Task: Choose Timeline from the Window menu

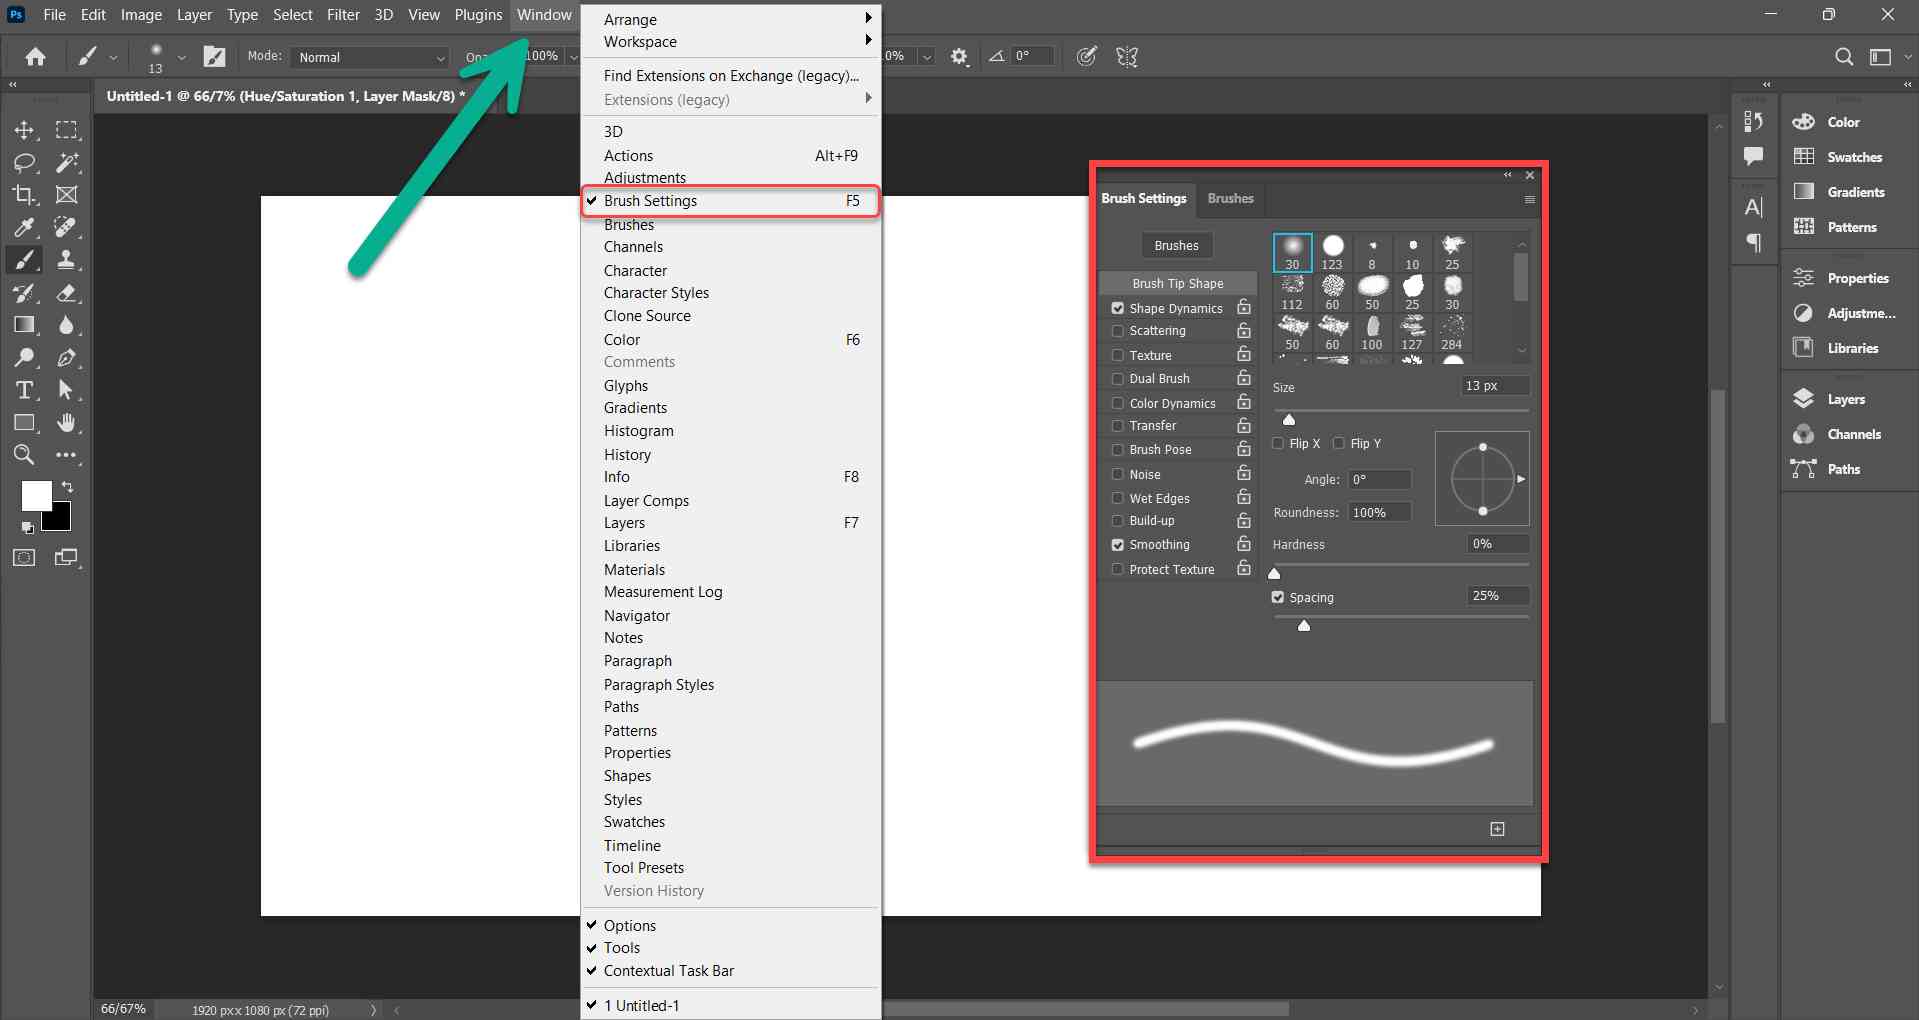Action: point(731,846)
